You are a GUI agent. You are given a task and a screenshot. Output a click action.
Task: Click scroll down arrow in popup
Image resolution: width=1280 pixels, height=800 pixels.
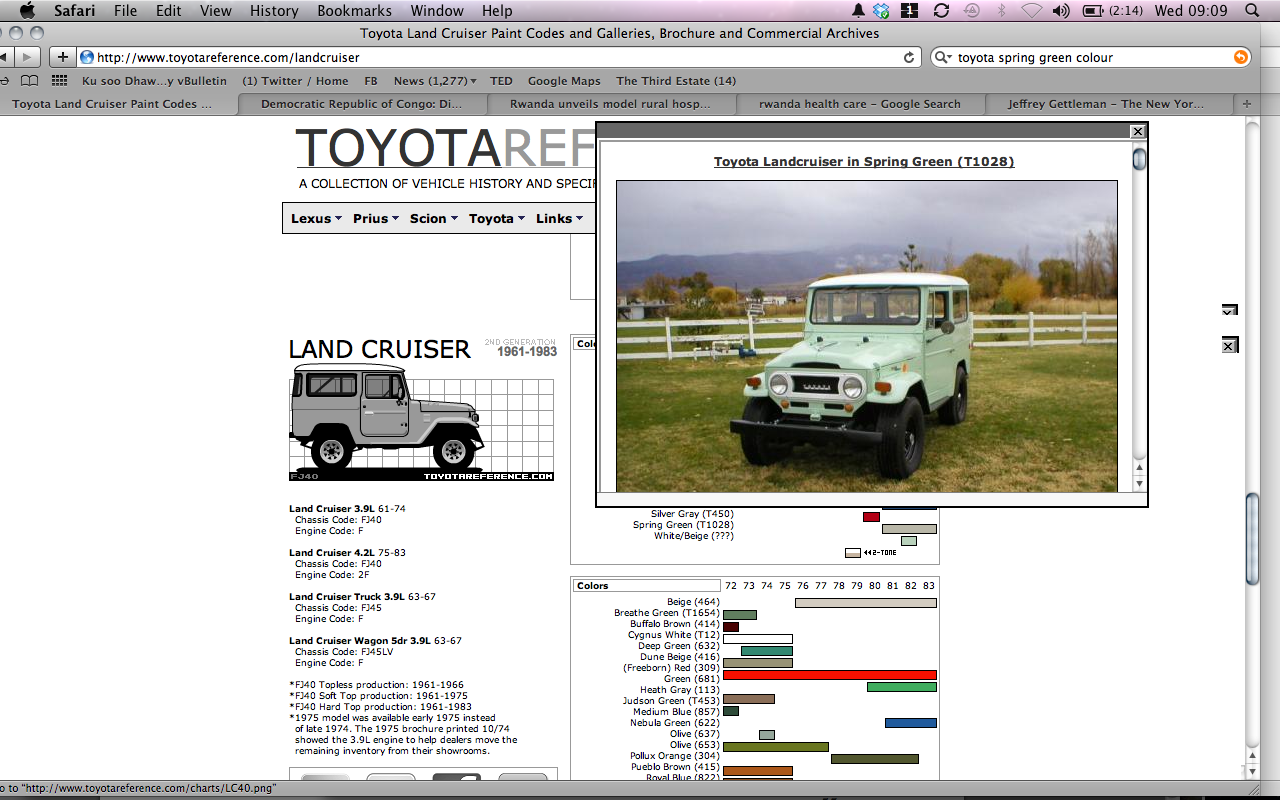[x=1138, y=484]
